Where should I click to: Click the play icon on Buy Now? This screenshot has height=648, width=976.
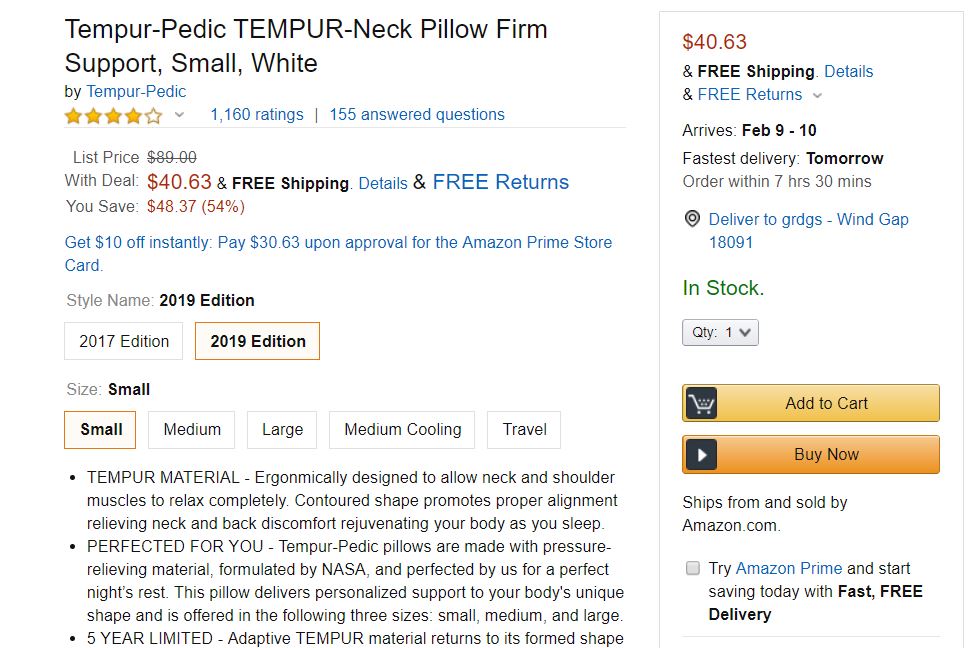[702, 455]
